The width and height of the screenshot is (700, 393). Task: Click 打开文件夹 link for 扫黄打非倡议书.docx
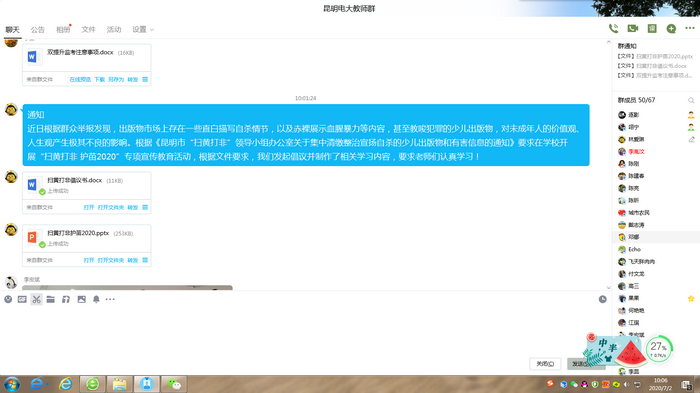(x=111, y=207)
